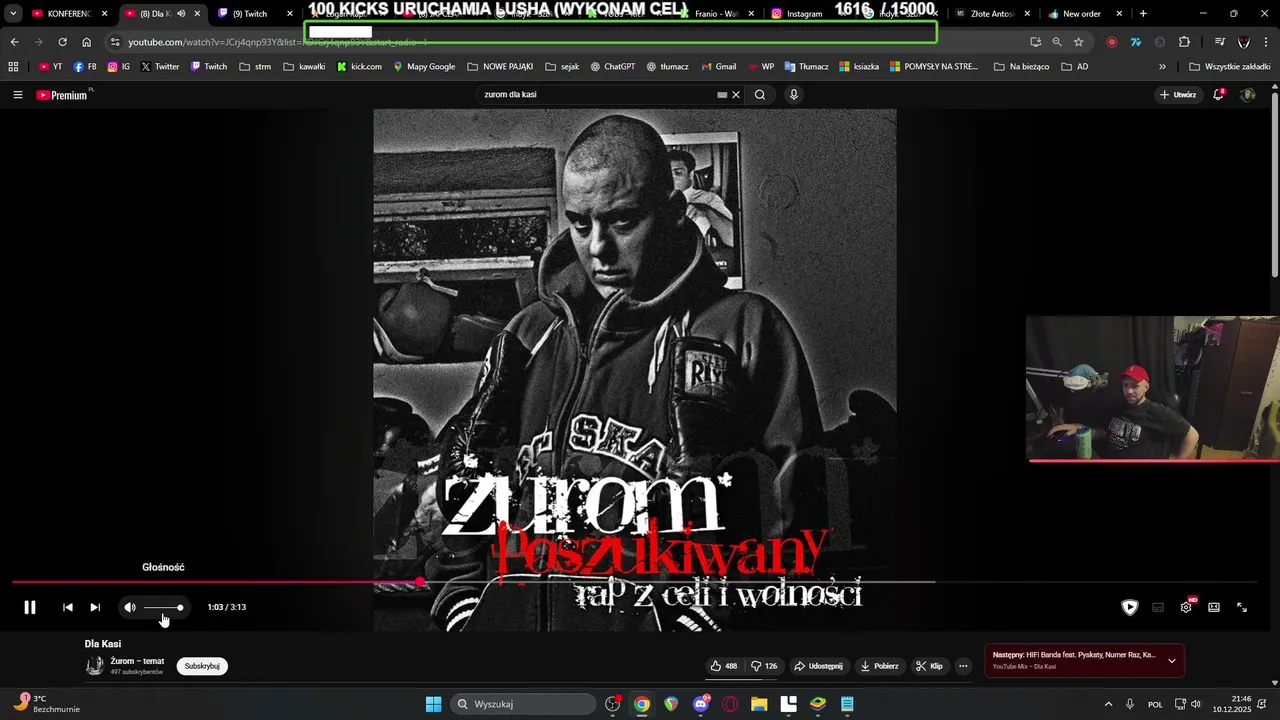Enter fullscreen video mode
The width and height of the screenshot is (1280, 720).
pos(1242,607)
